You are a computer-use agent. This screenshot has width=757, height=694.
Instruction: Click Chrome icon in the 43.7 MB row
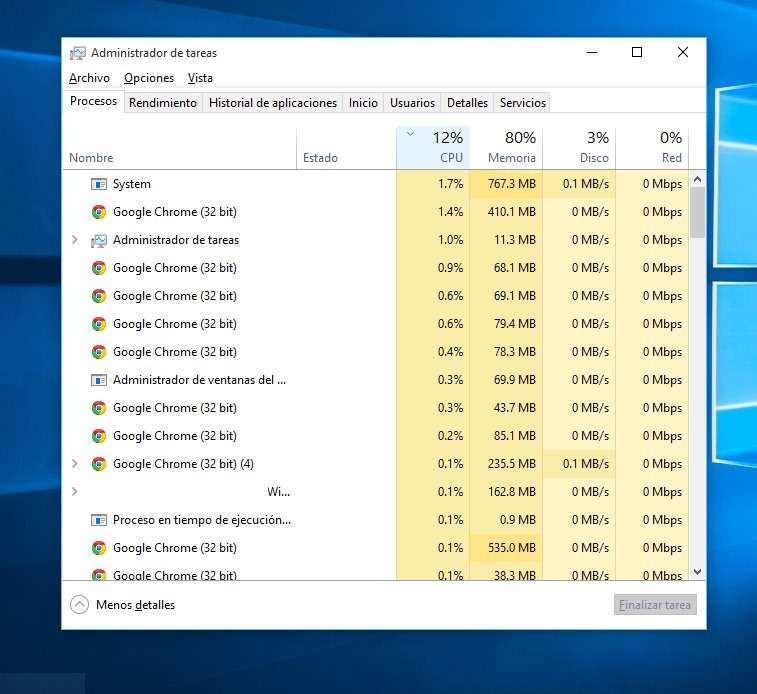coord(99,408)
